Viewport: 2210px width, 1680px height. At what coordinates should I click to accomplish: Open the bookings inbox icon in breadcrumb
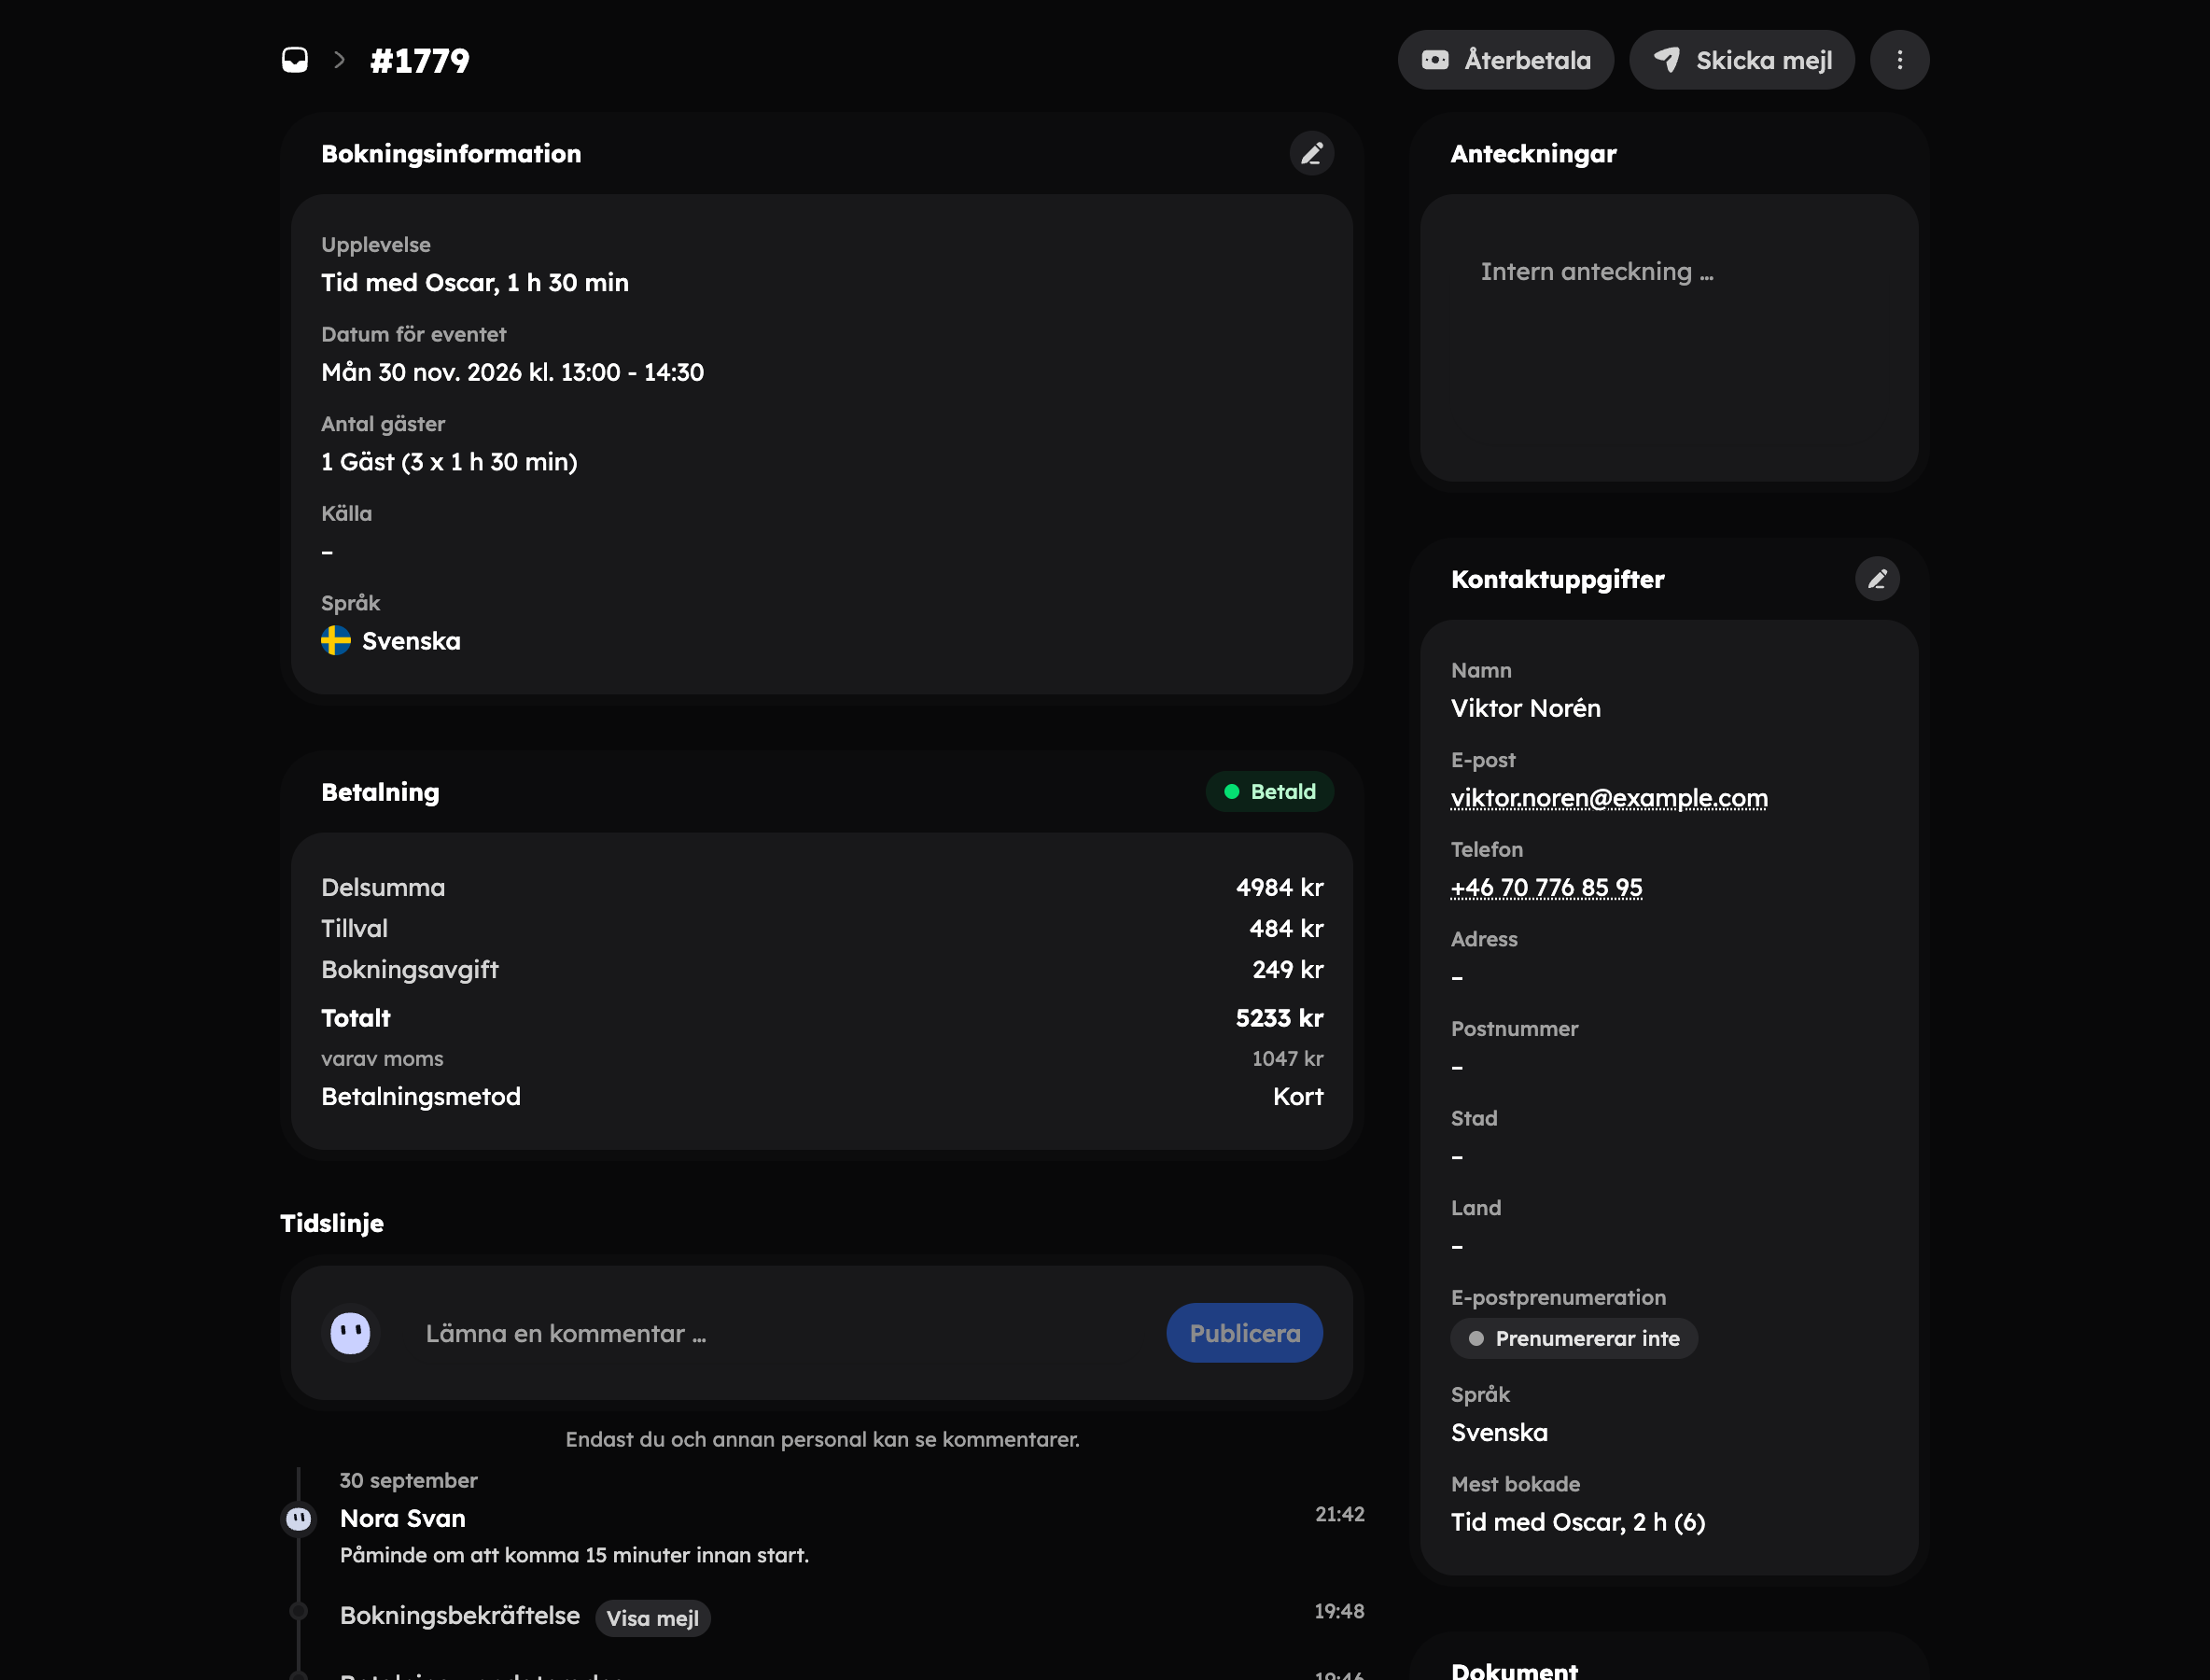(295, 60)
